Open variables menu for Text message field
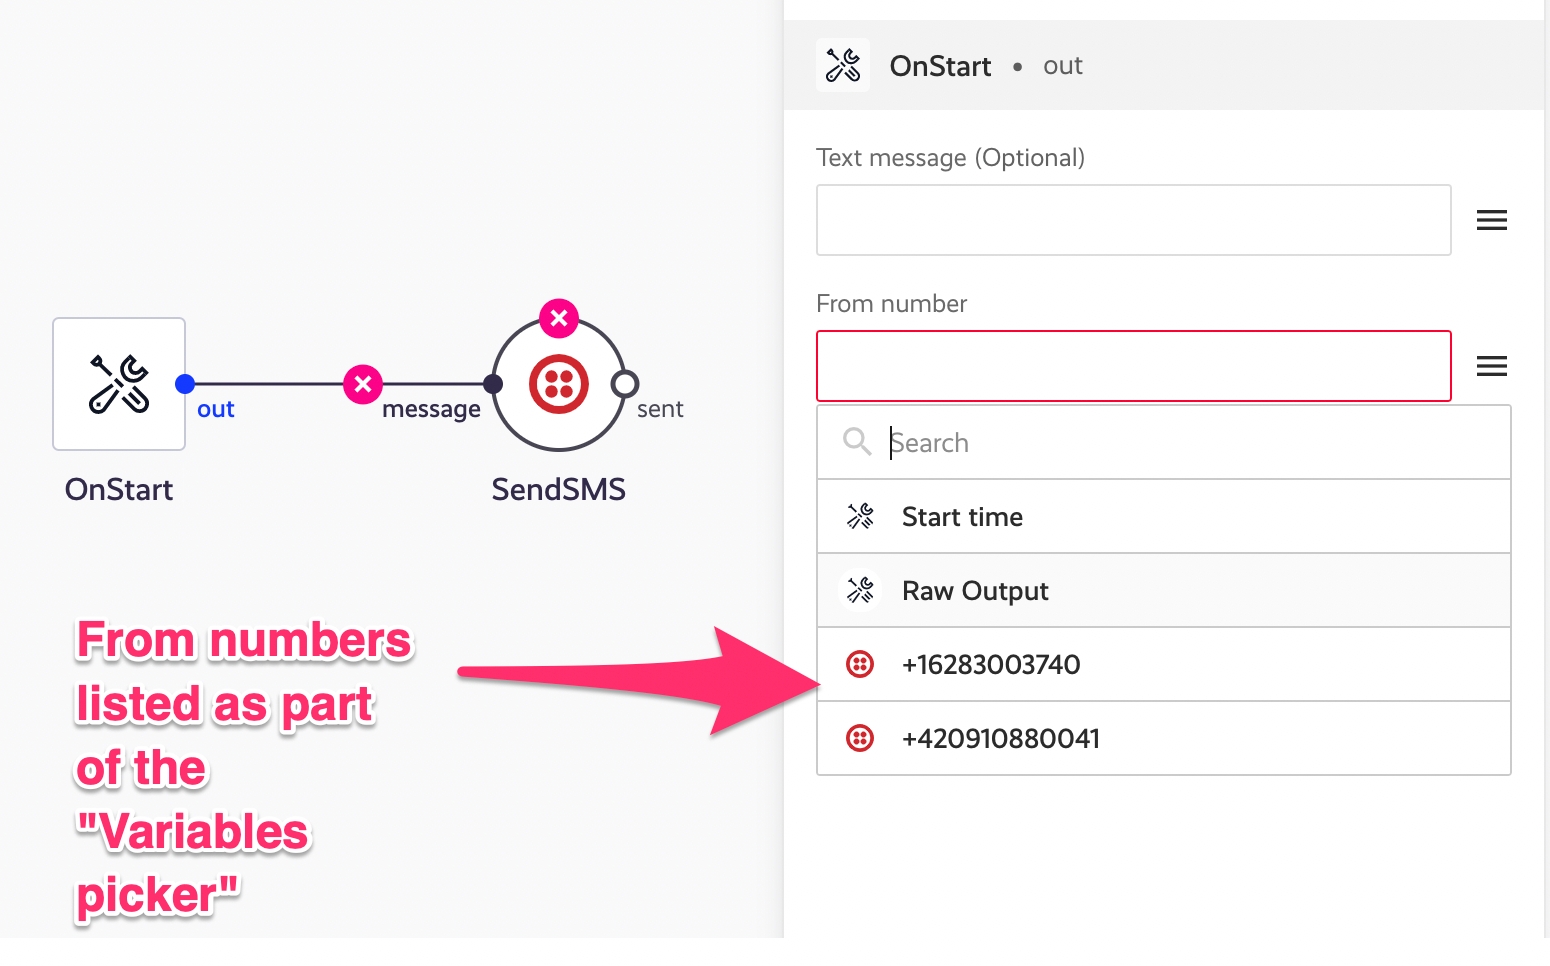This screenshot has height=966, width=1550. pos(1491,220)
